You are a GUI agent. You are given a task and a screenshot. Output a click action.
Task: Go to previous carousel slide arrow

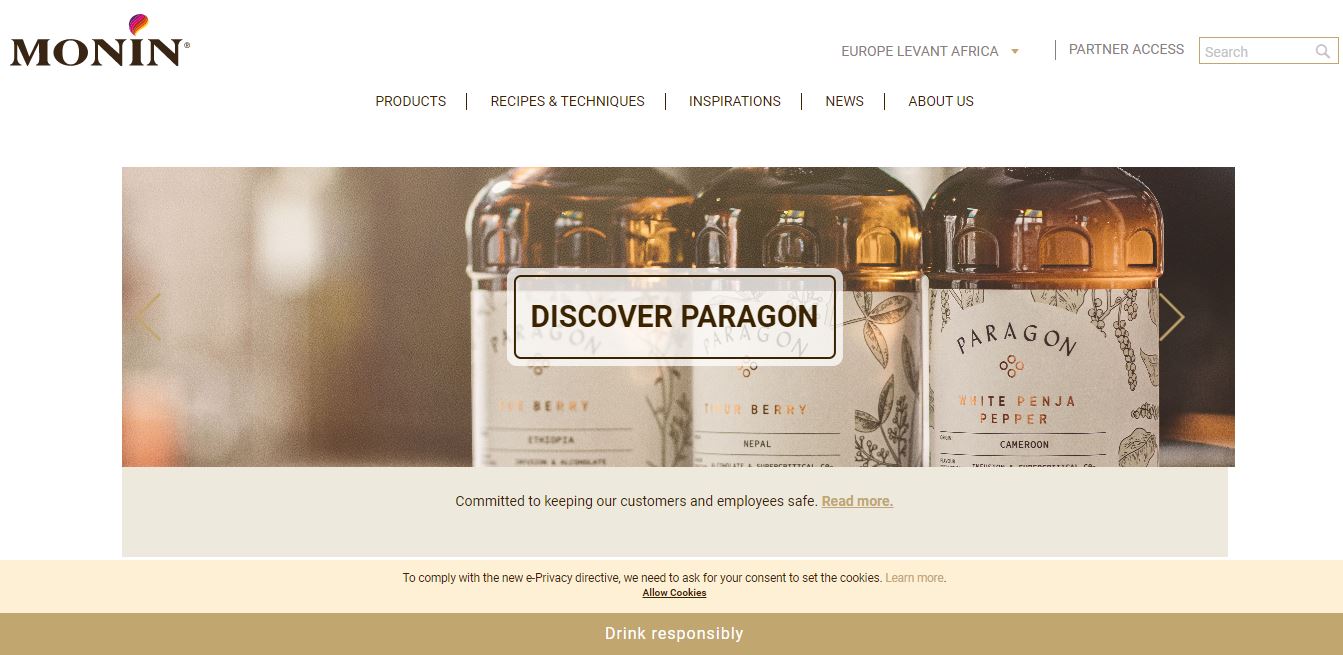tap(148, 317)
